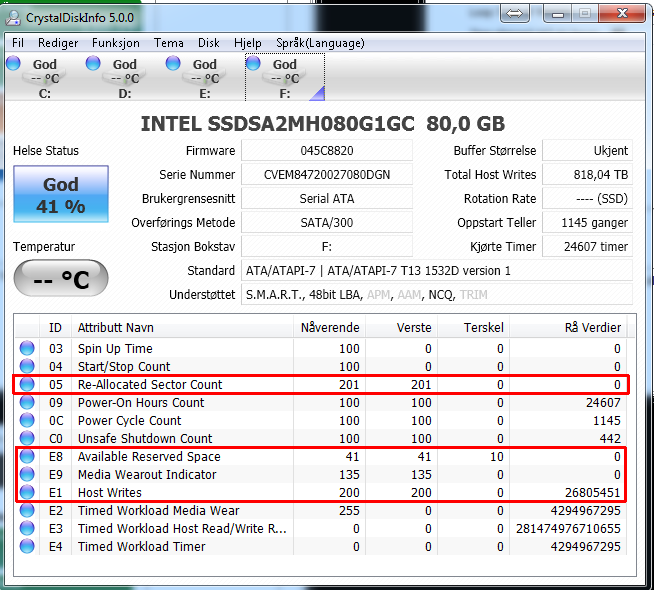This screenshot has width=654, height=590.
Task: Click the Verste column header
Action: coord(401,327)
